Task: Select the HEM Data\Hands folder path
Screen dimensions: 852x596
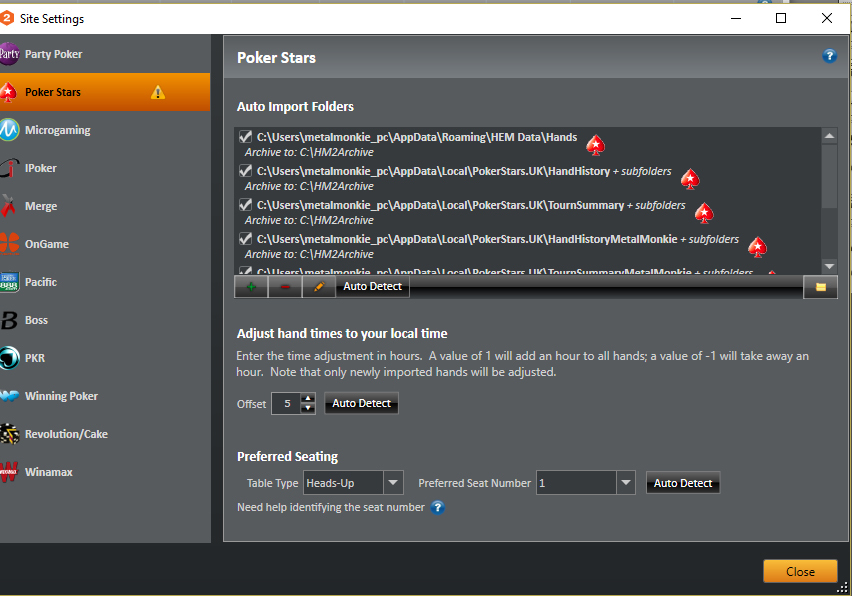Action: point(417,137)
